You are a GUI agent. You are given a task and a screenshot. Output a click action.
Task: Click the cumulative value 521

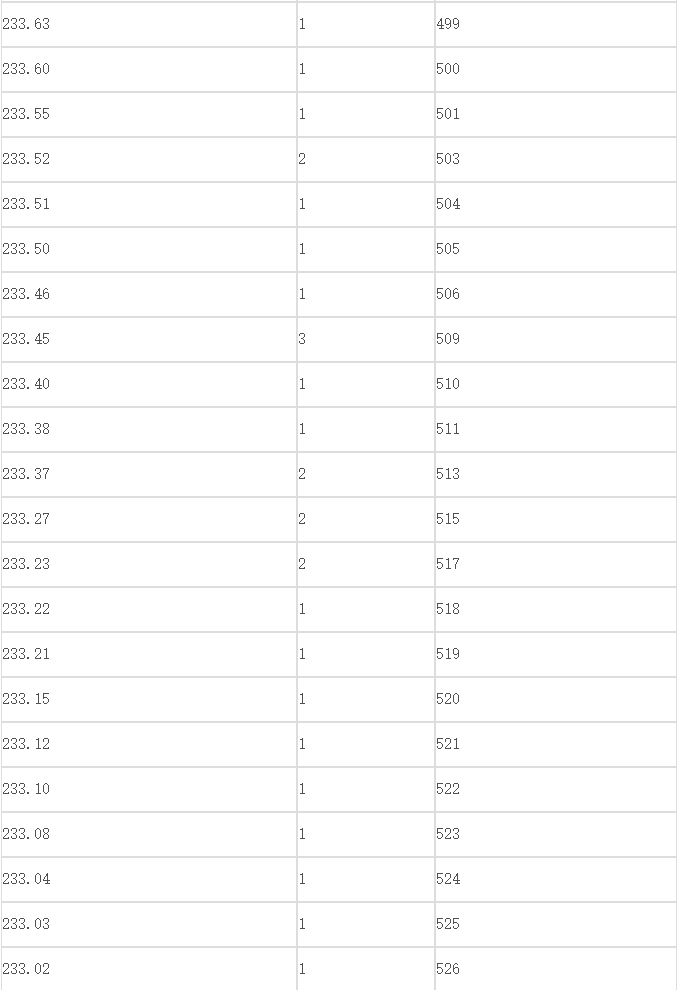point(556,744)
